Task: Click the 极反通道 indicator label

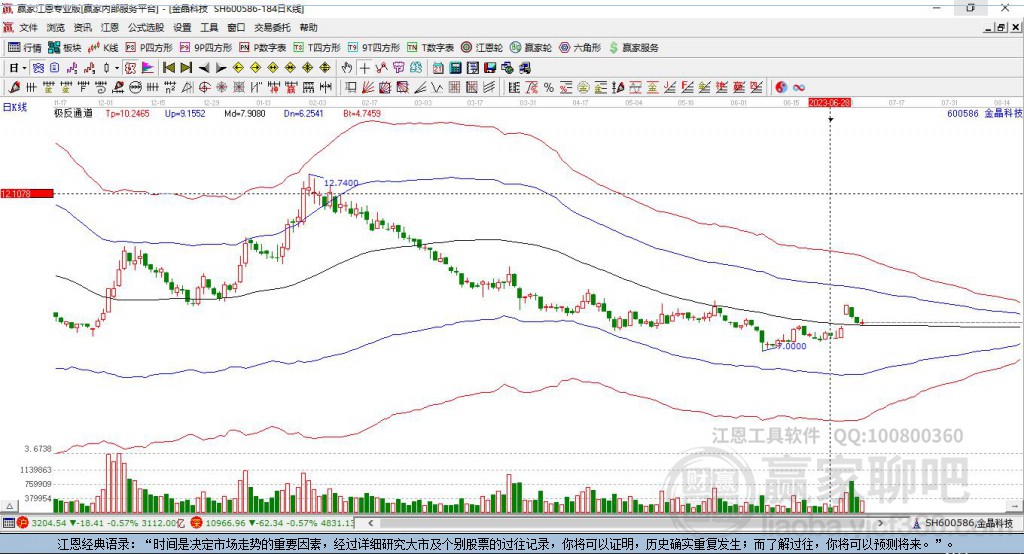Action: tap(73, 113)
